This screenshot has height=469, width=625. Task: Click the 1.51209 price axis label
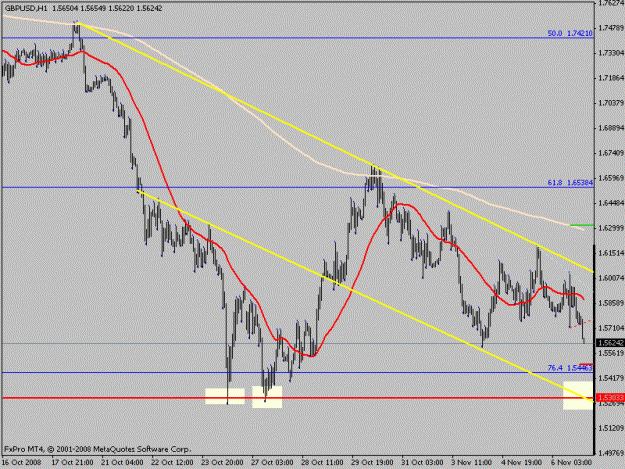click(611, 428)
